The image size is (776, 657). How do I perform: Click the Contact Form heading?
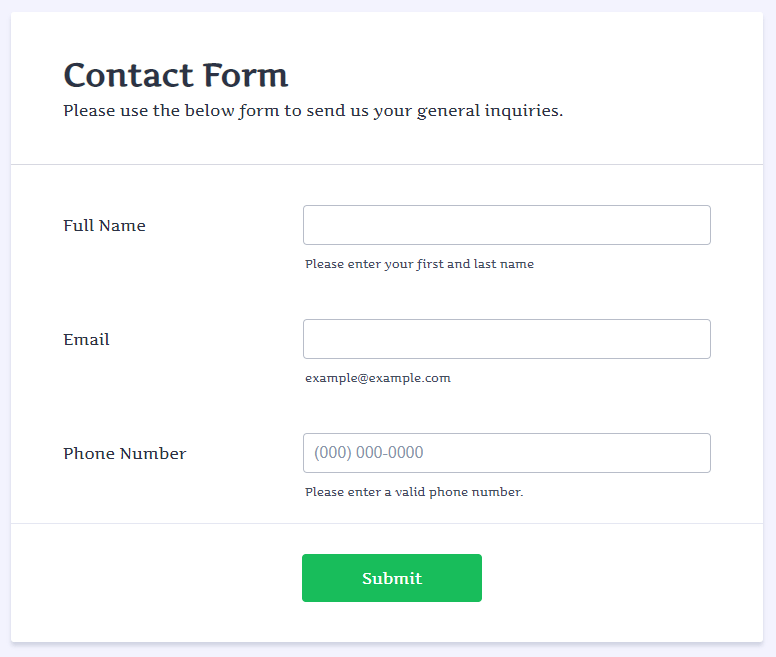tap(175, 75)
